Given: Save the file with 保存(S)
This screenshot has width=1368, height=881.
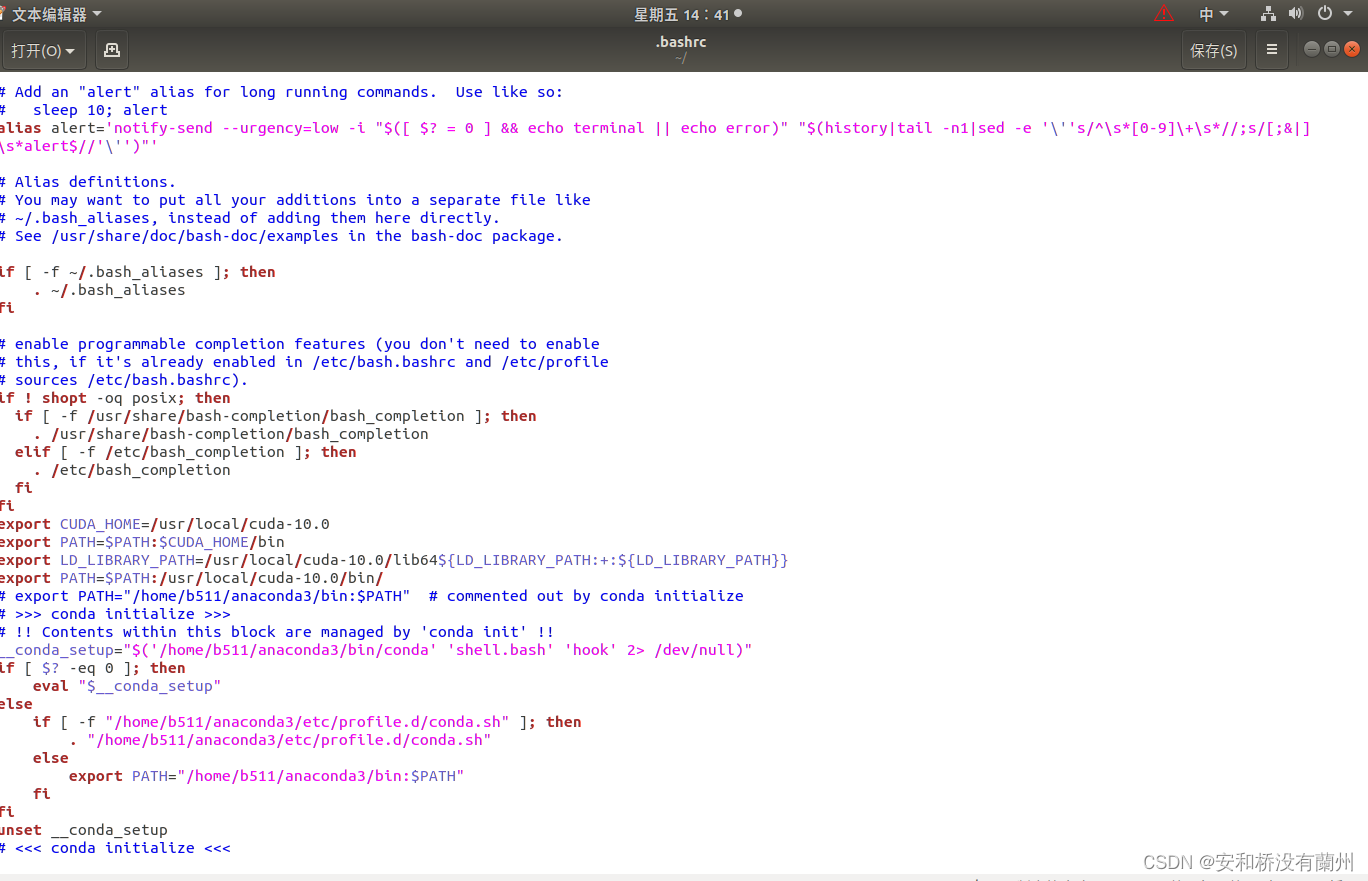Looking at the screenshot, I should coord(1213,50).
